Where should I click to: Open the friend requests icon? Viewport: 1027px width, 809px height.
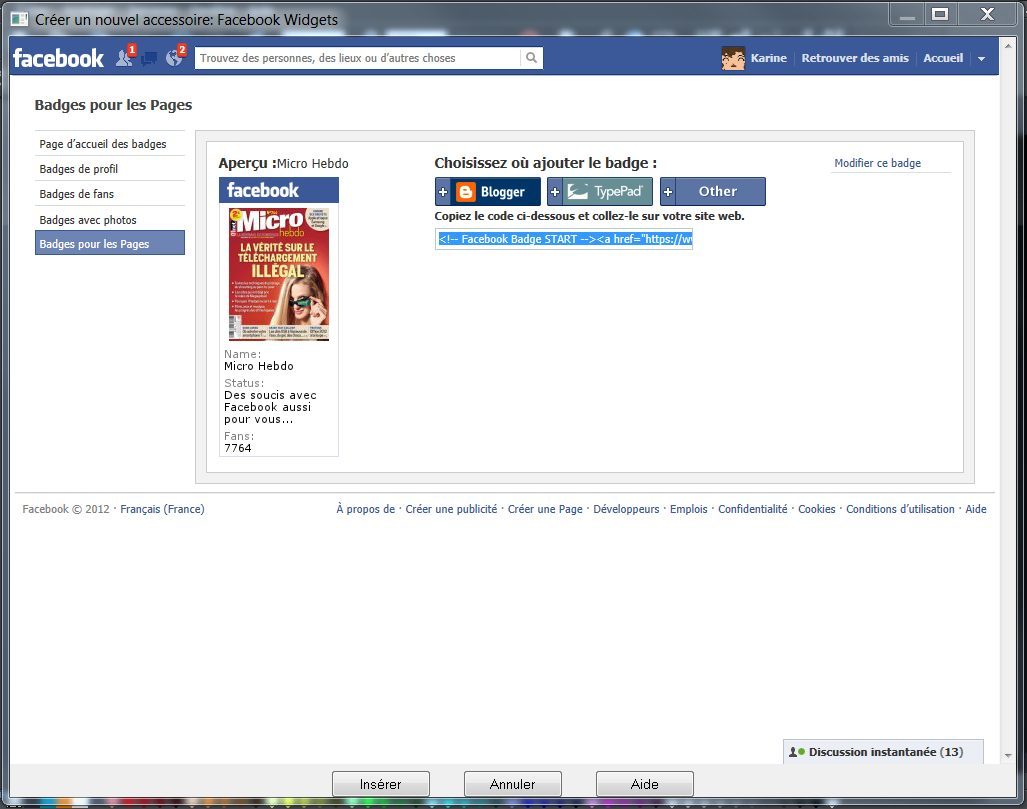coord(125,57)
